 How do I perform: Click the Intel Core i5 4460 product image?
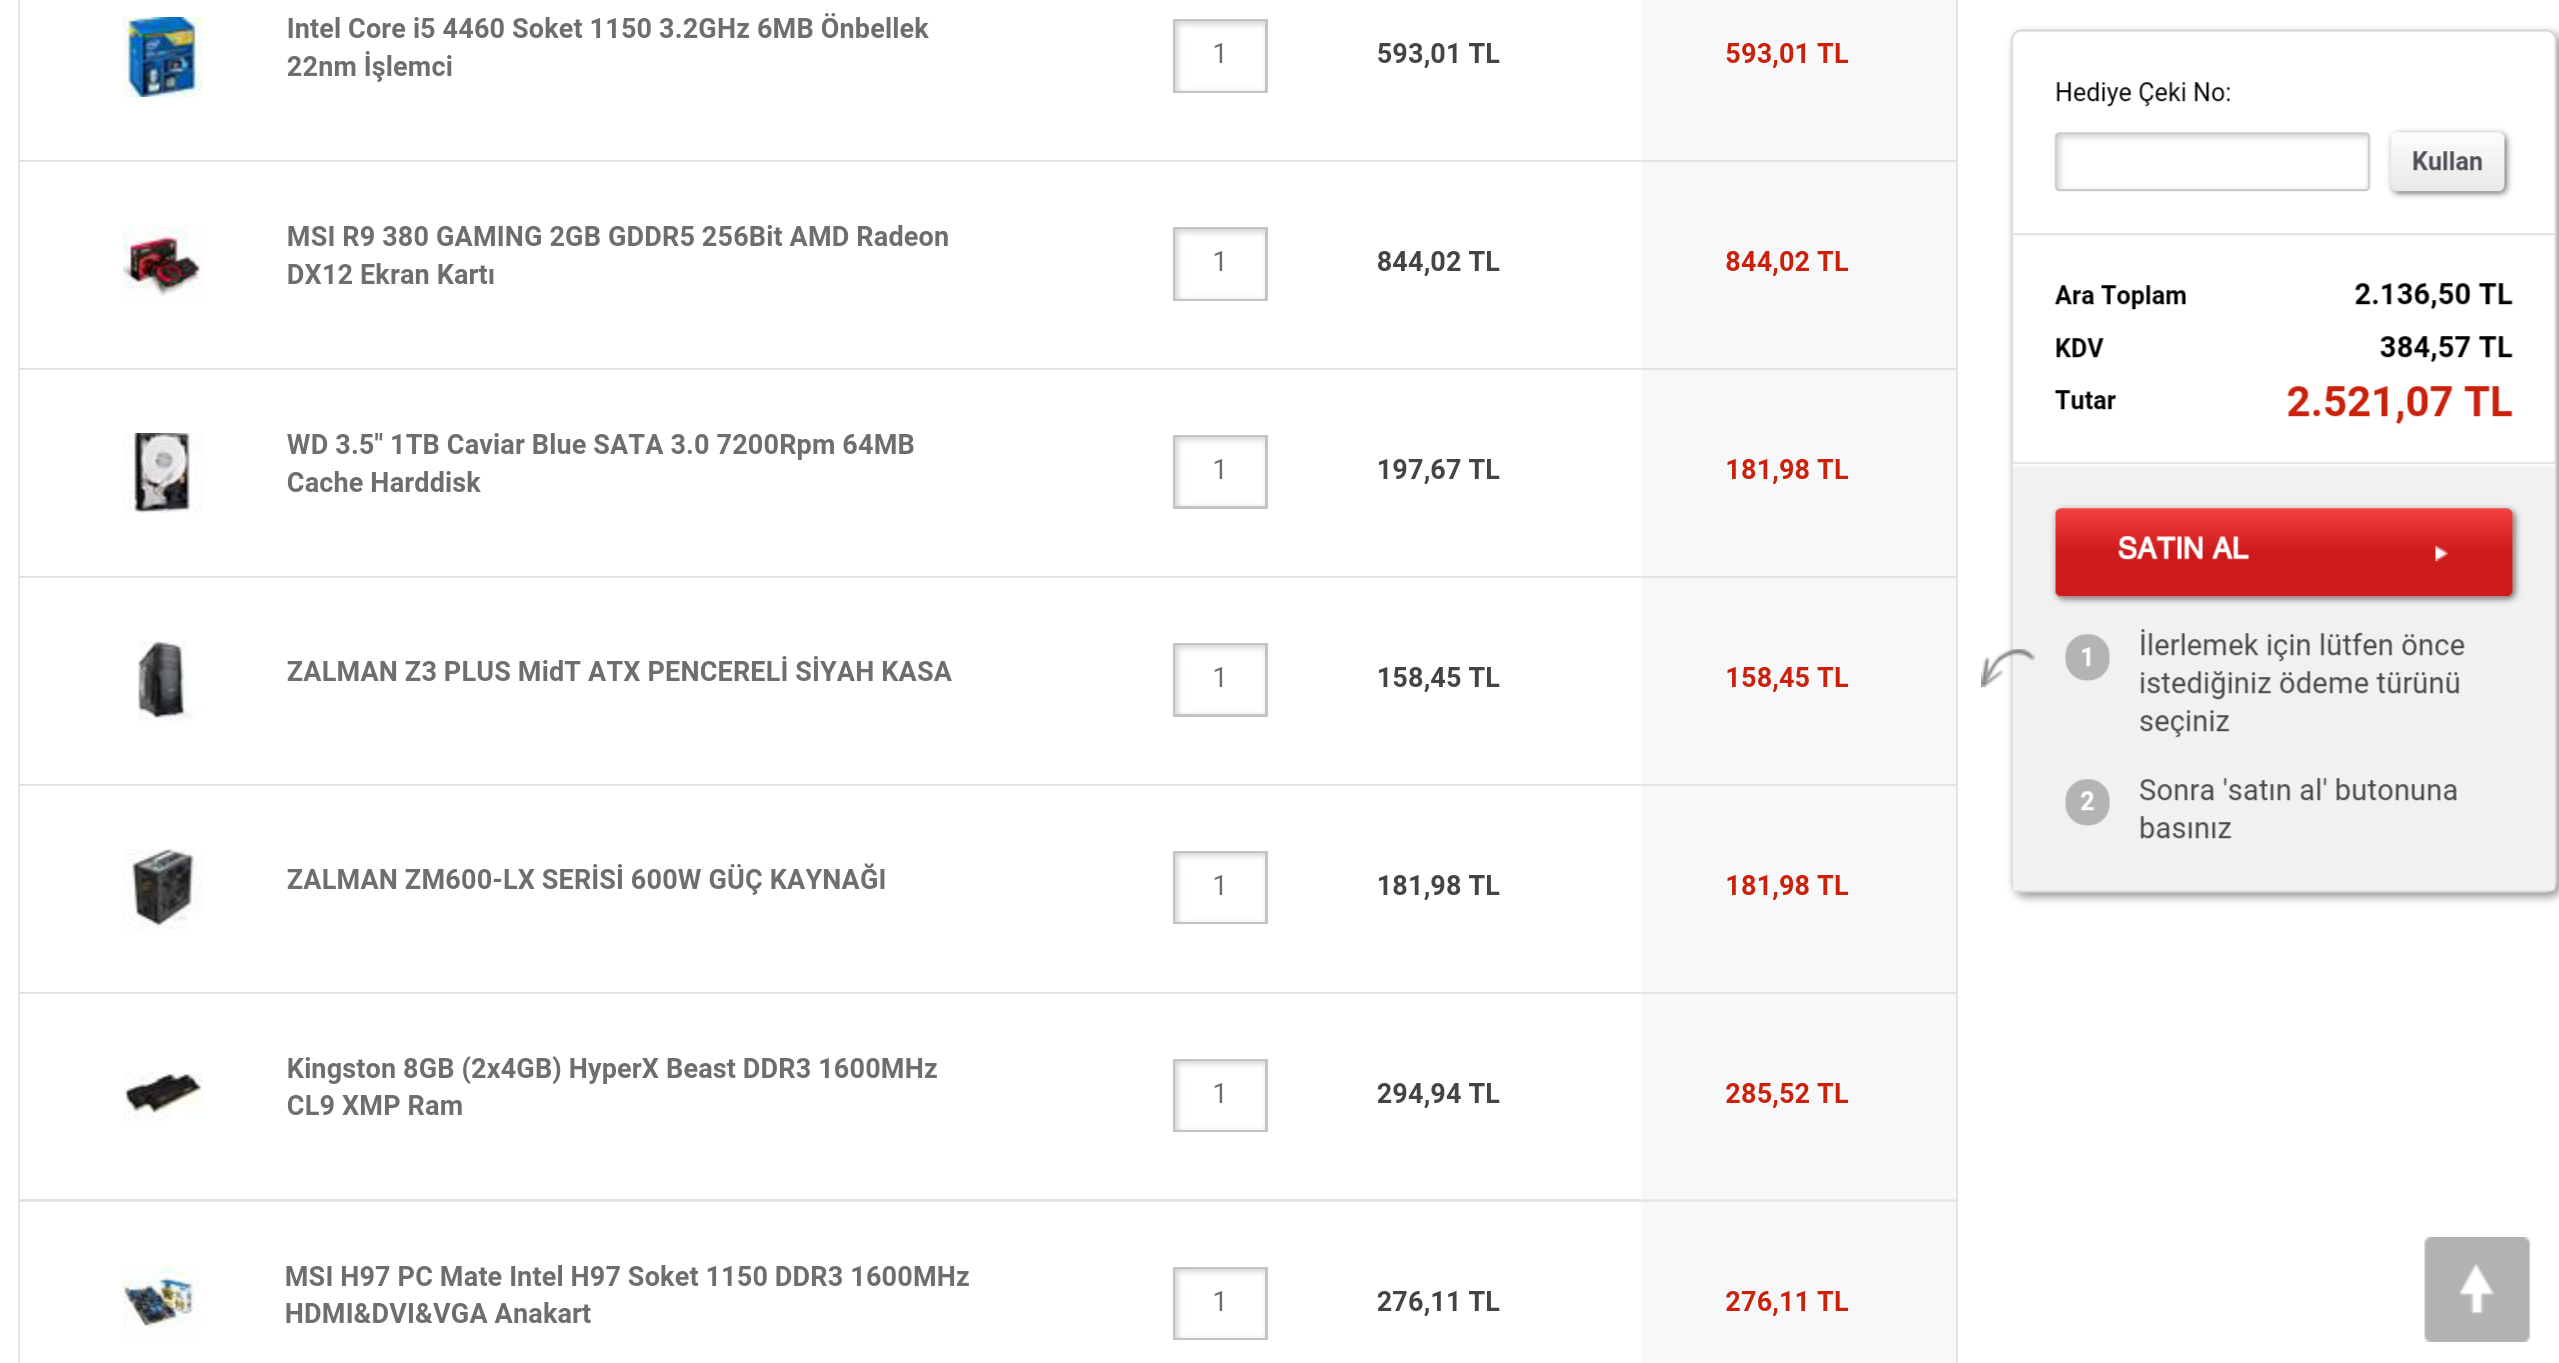tap(162, 56)
